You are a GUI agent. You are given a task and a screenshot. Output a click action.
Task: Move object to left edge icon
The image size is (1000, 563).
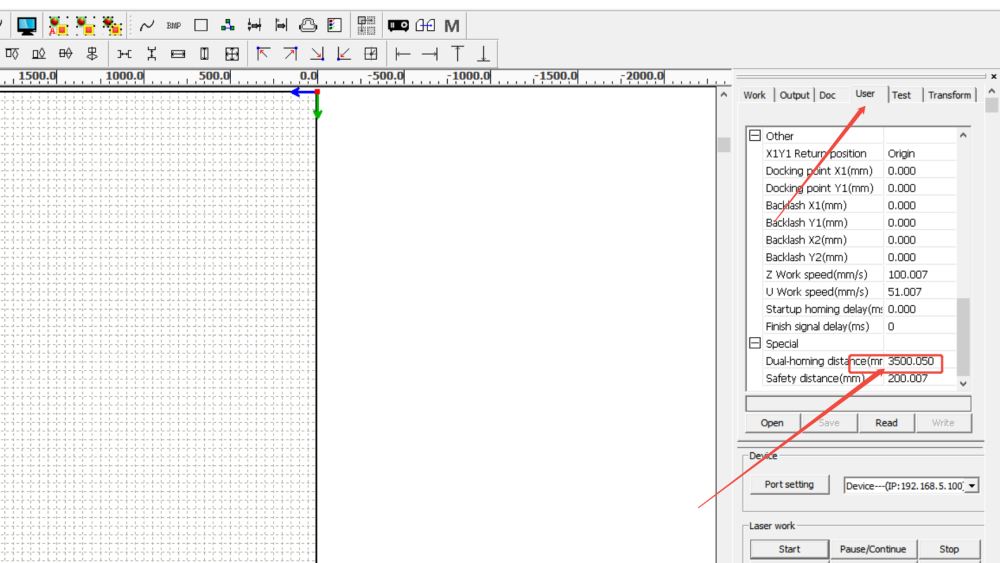tap(402, 54)
